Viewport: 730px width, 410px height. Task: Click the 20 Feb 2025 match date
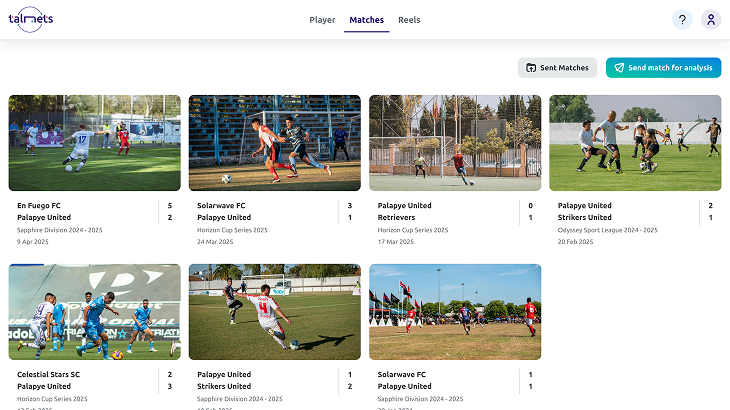[x=575, y=242]
